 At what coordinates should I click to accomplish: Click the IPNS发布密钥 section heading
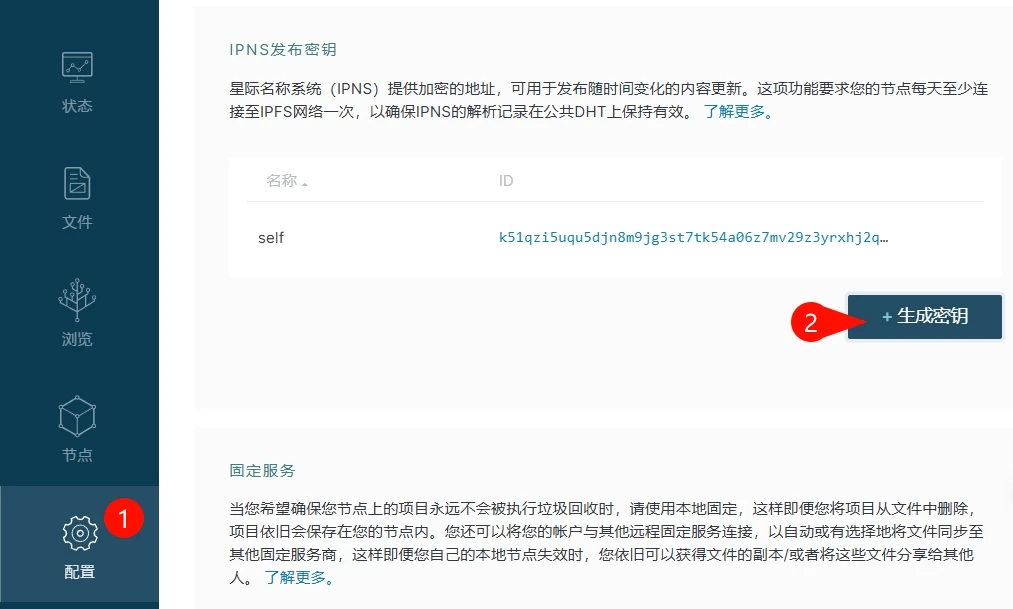click(282, 50)
